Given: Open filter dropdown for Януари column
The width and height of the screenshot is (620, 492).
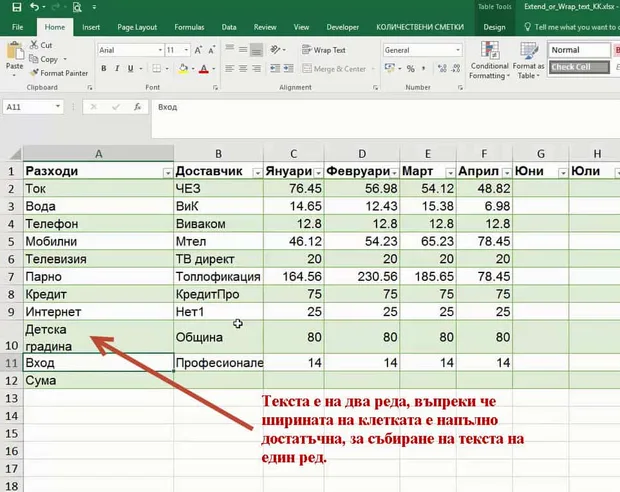Looking at the screenshot, I should coord(318,173).
